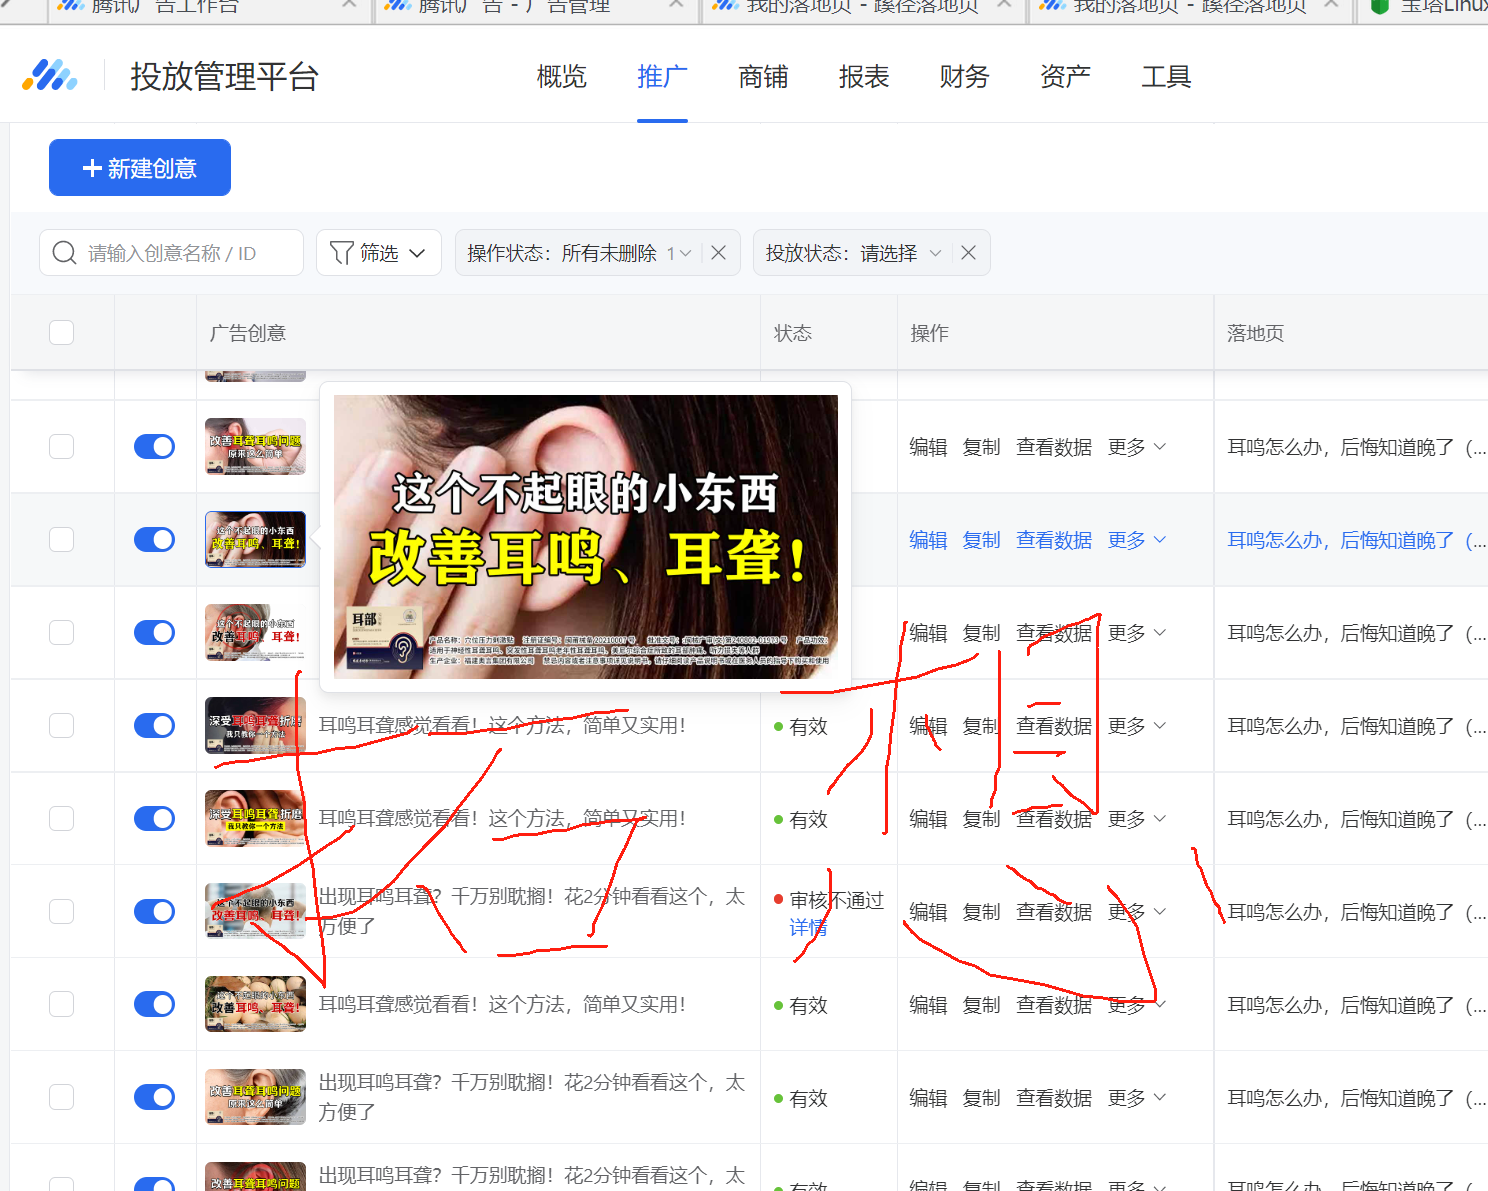
Task: Click 有效 status in the mushroom thumbnail row
Action: pos(808,1005)
